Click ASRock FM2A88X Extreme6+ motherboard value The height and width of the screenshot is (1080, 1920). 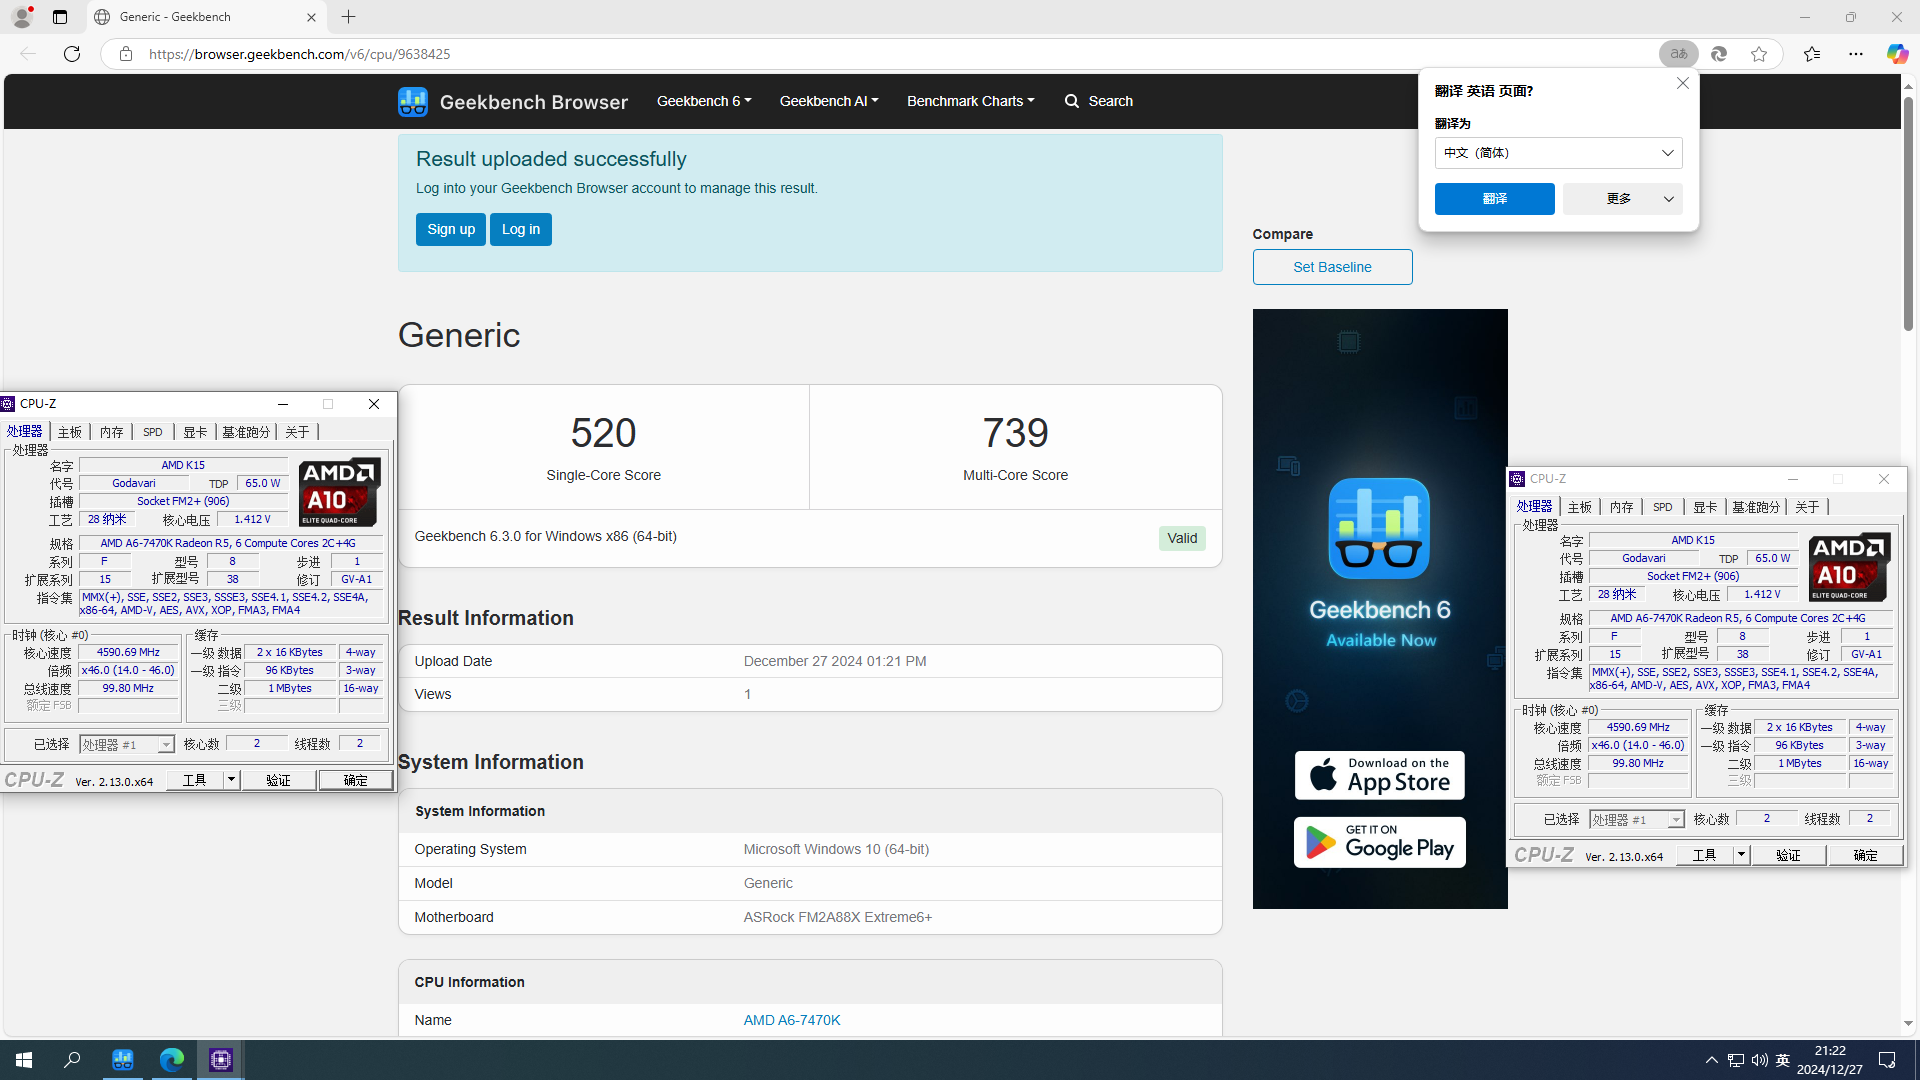837,917
